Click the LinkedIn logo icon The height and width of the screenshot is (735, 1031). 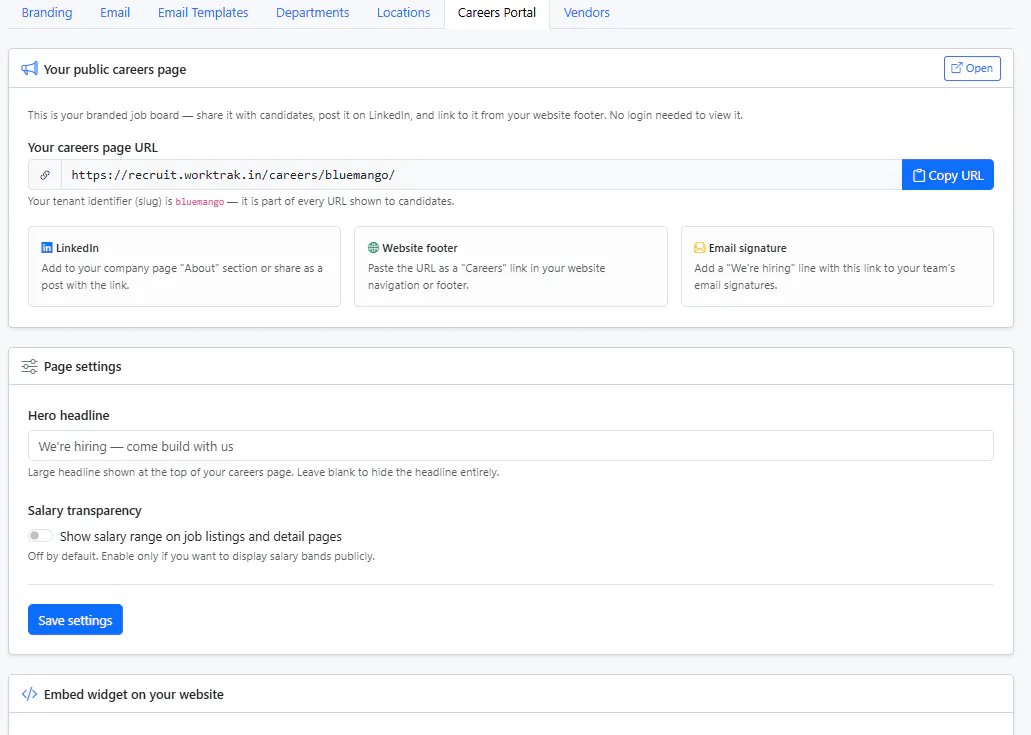click(47, 248)
